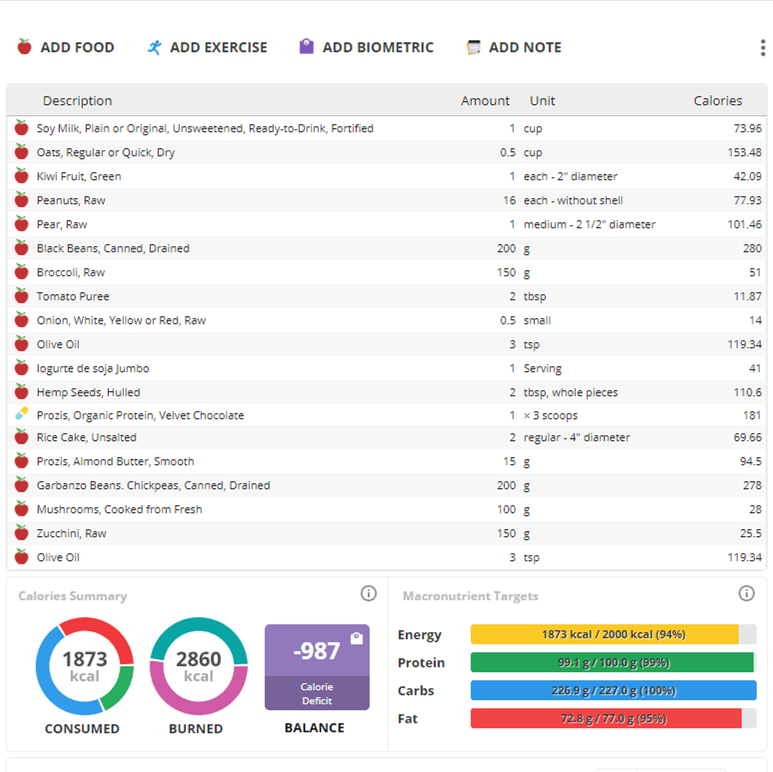Click the yellow Energy progress bar

tap(604, 634)
